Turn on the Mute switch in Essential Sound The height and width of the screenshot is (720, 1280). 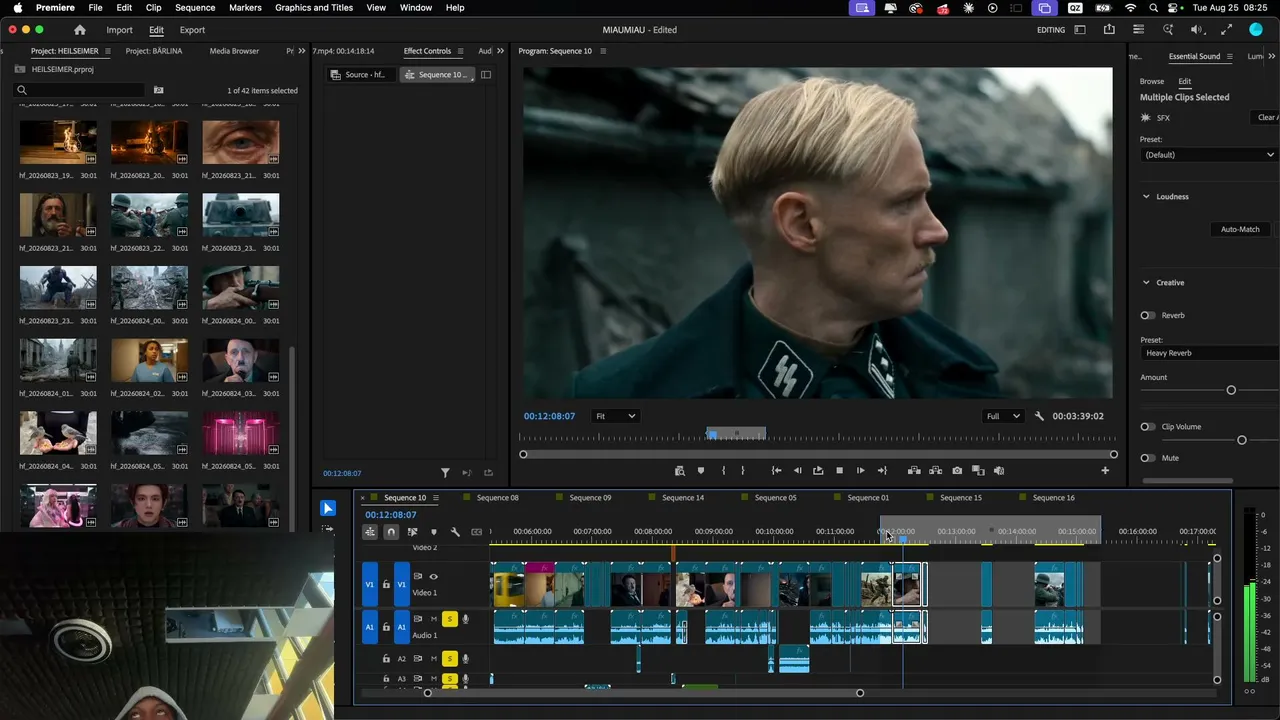(1148, 458)
